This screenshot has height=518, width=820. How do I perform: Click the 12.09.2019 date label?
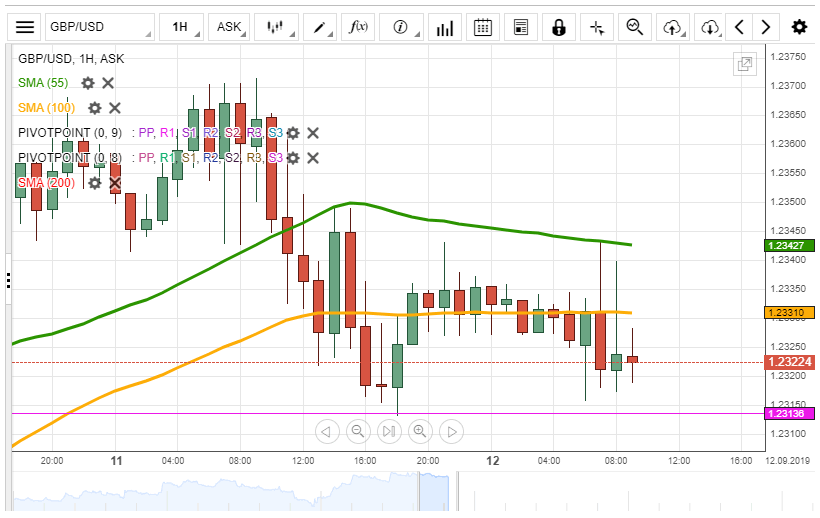click(x=788, y=461)
